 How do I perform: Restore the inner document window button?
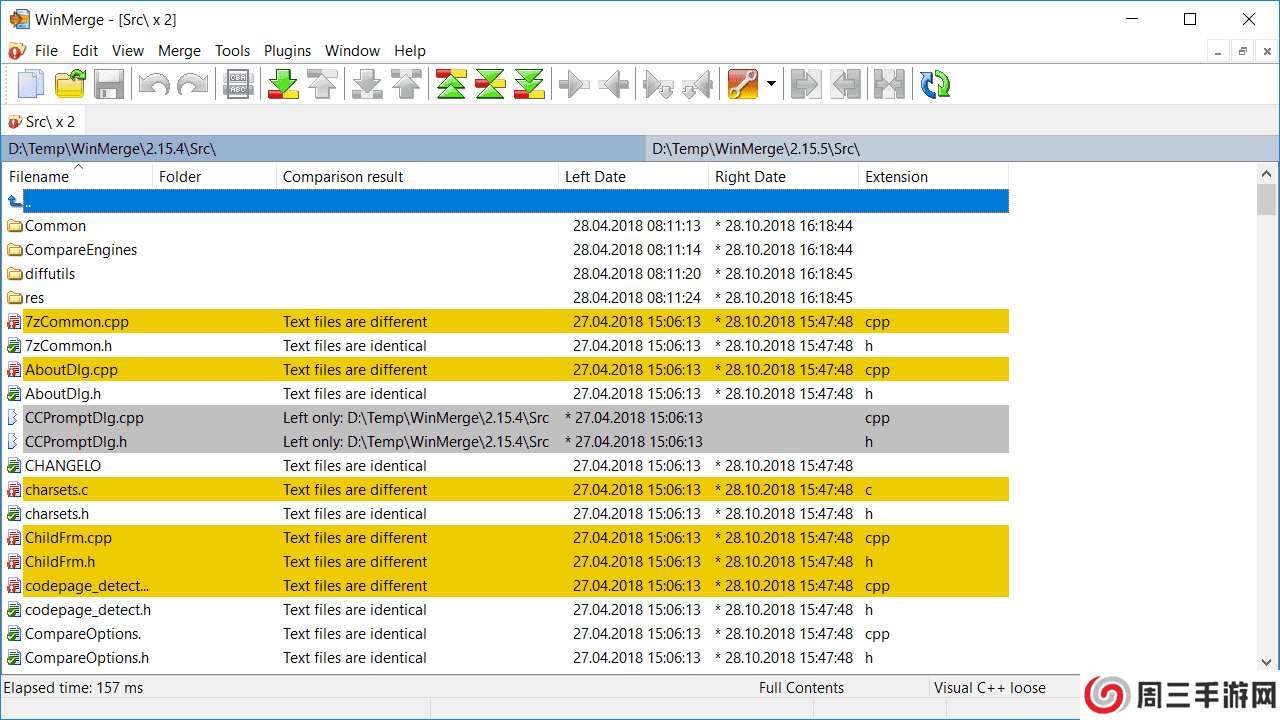click(1243, 51)
